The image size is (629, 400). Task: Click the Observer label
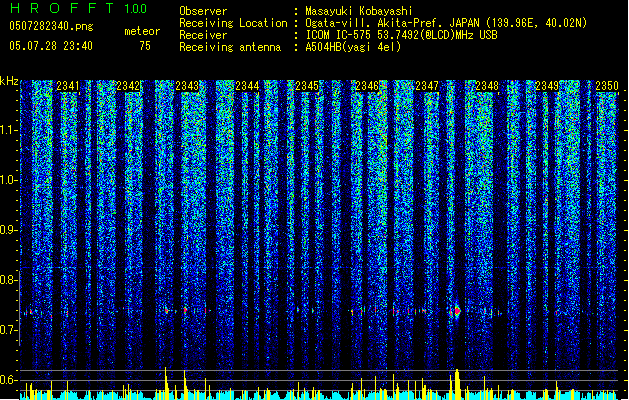(203, 11)
